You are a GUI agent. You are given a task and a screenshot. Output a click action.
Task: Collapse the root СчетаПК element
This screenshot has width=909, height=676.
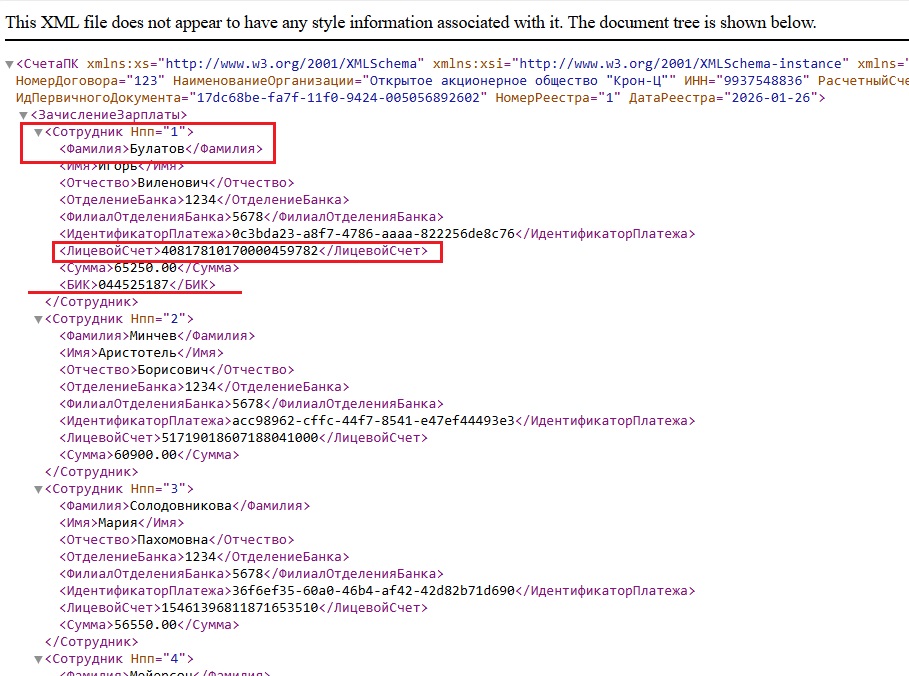click(10, 63)
